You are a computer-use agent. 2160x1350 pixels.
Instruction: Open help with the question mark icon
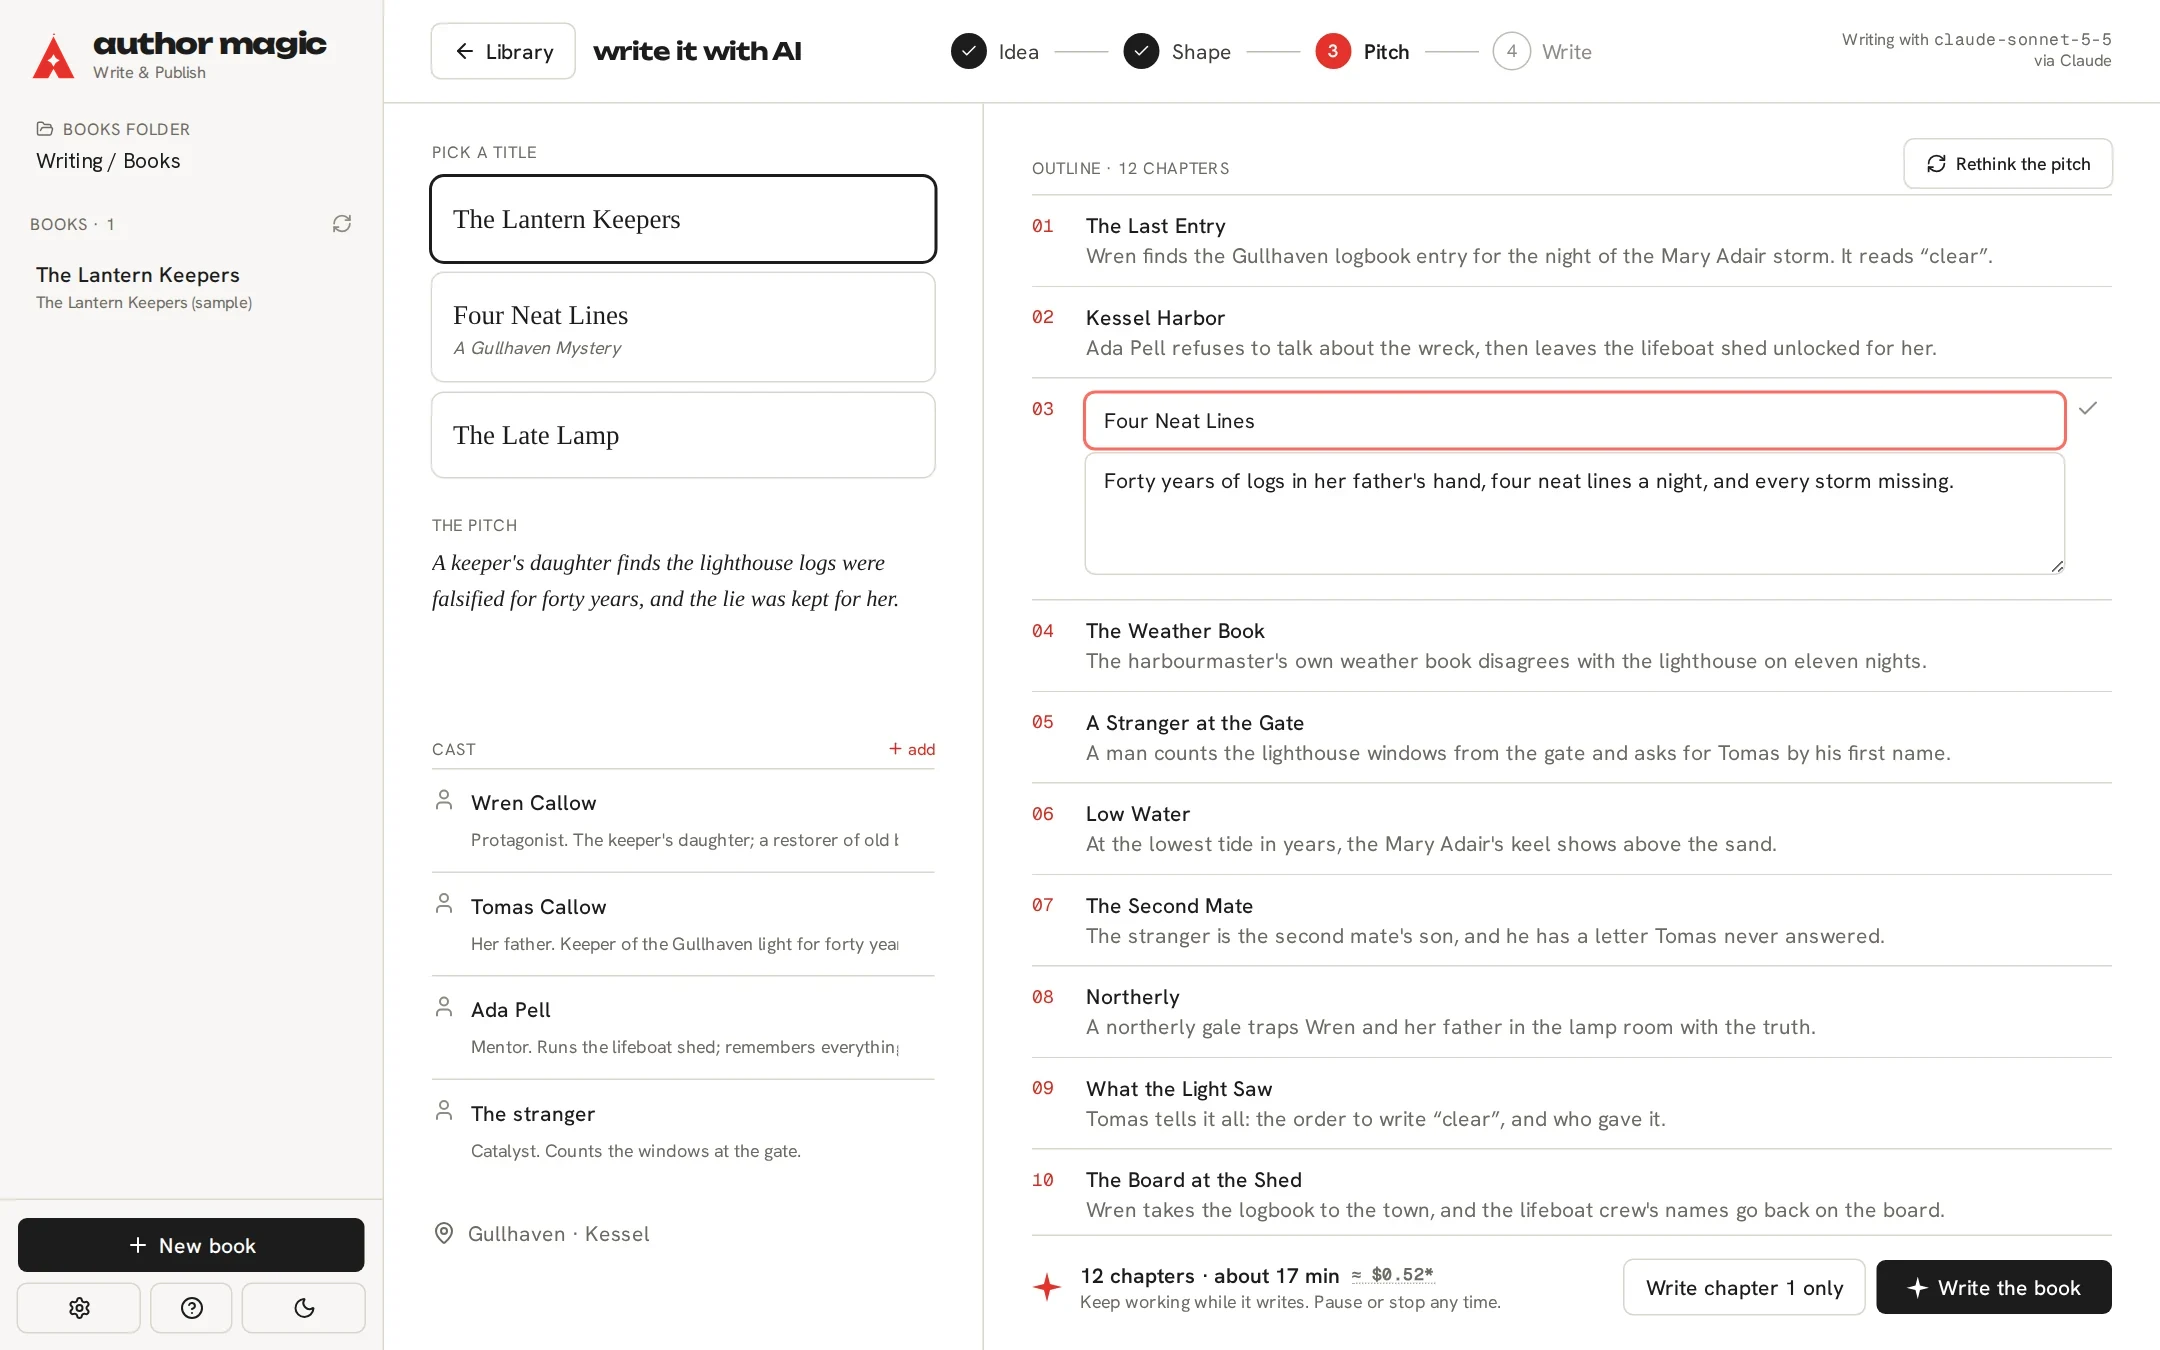pyautogui.click(x=191, y=1308)
